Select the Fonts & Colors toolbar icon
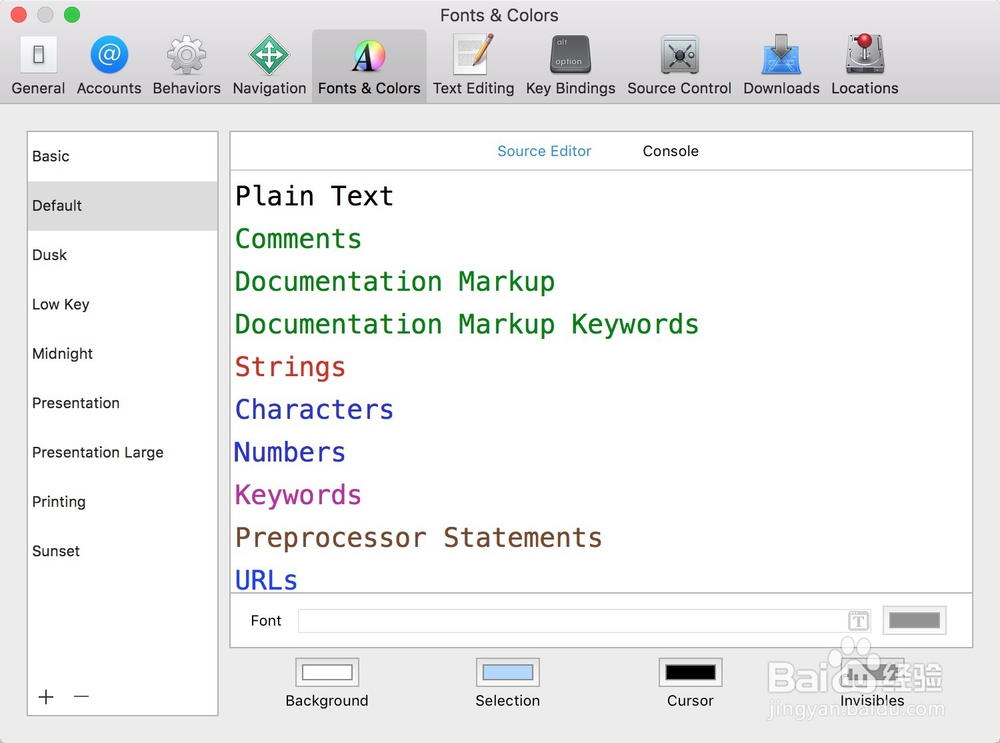This screenshot has height=743, width=1000. click(369, 65)
